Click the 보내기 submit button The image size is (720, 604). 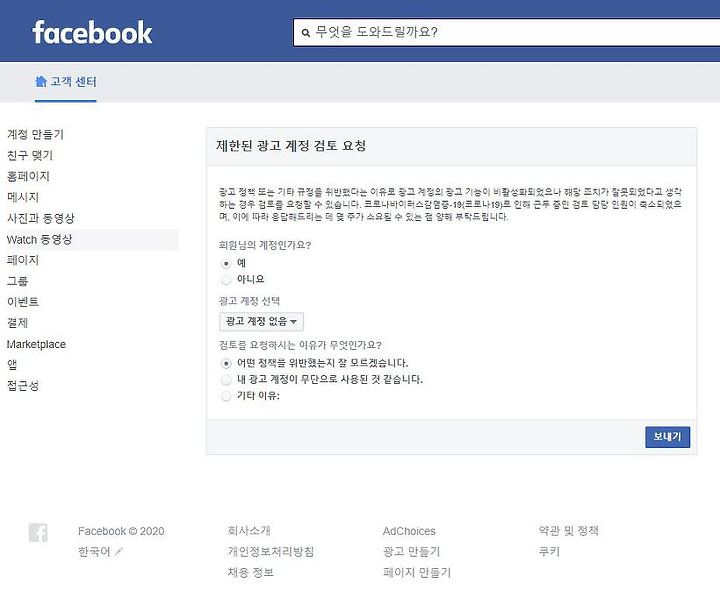[x=667, y=436]
